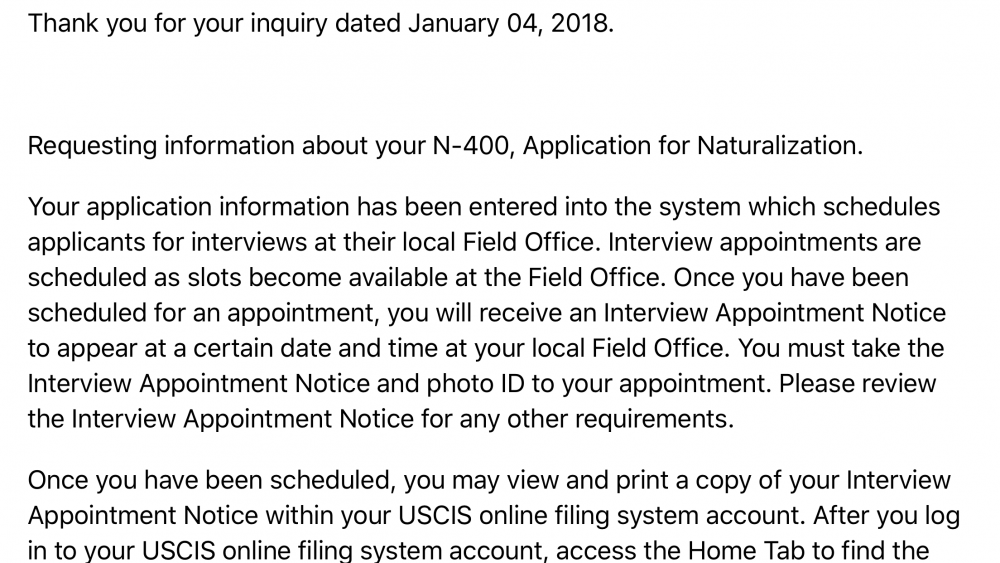1000x563 pixels.
Task: Click the word slots
Action: [x=214, y=278]
